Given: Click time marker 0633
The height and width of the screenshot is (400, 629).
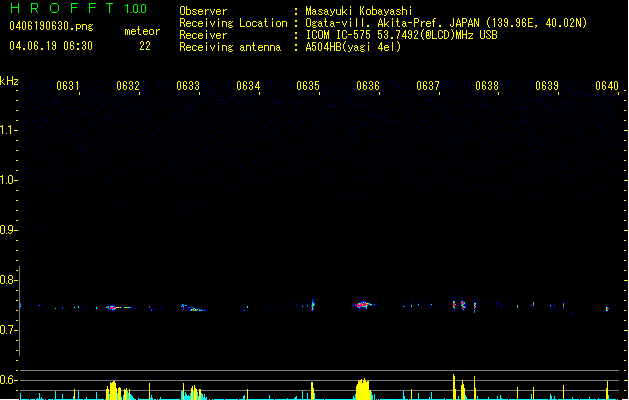Looking at the screenshot, I should [188, 86].
